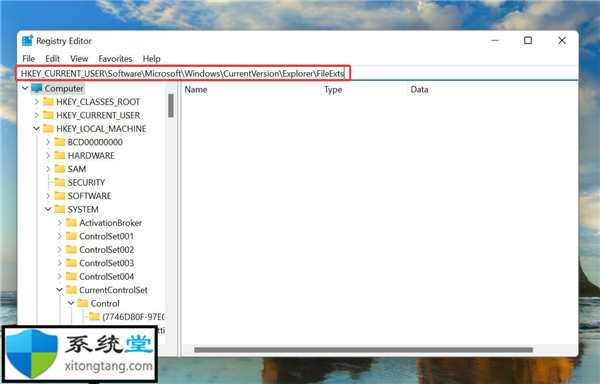Minimize the Registry Editor window
Viewport: 600px width, 384px height.
pos(495,41)
